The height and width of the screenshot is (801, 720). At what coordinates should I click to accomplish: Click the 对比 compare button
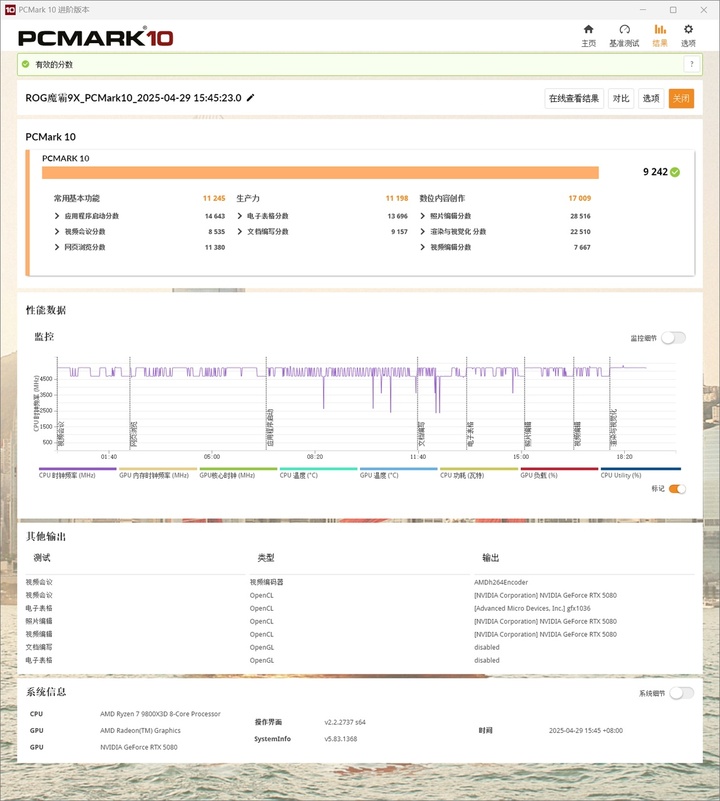621,98
